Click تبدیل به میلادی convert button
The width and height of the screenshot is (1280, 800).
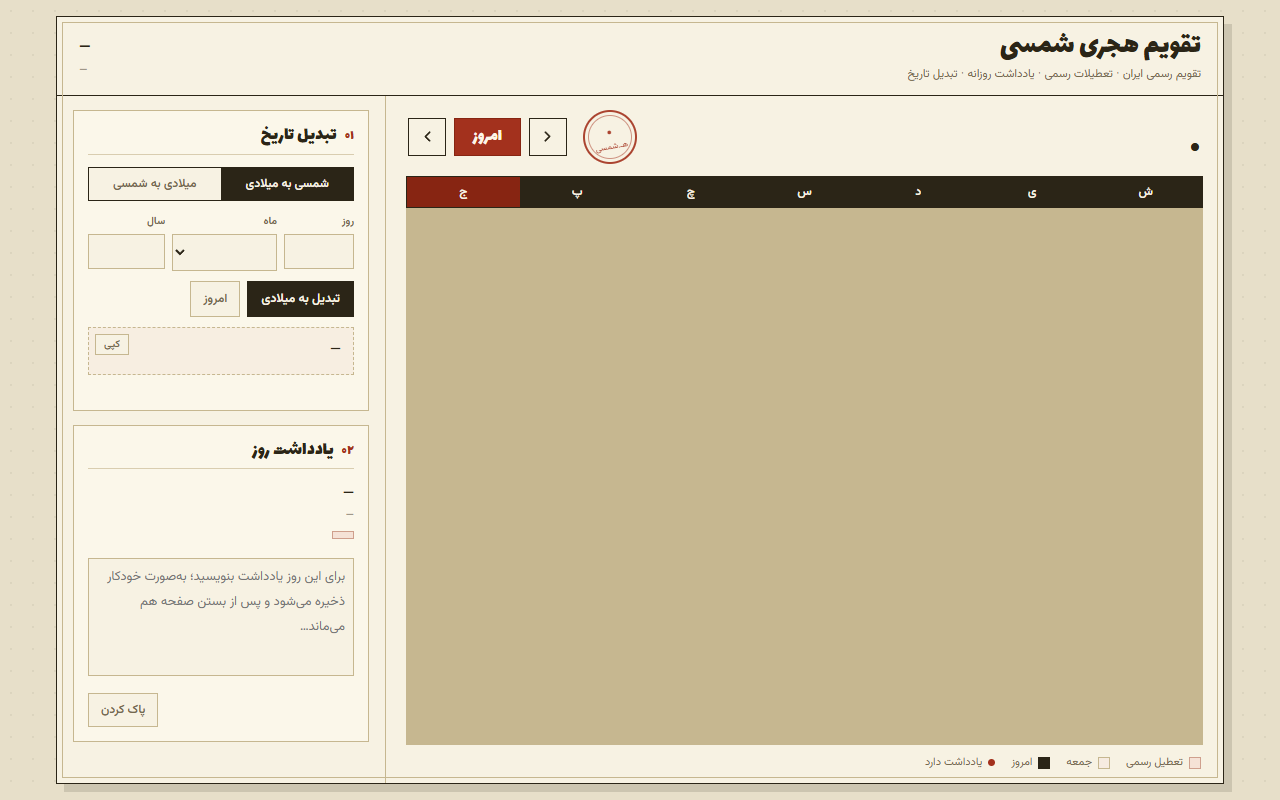click(300, 299)
